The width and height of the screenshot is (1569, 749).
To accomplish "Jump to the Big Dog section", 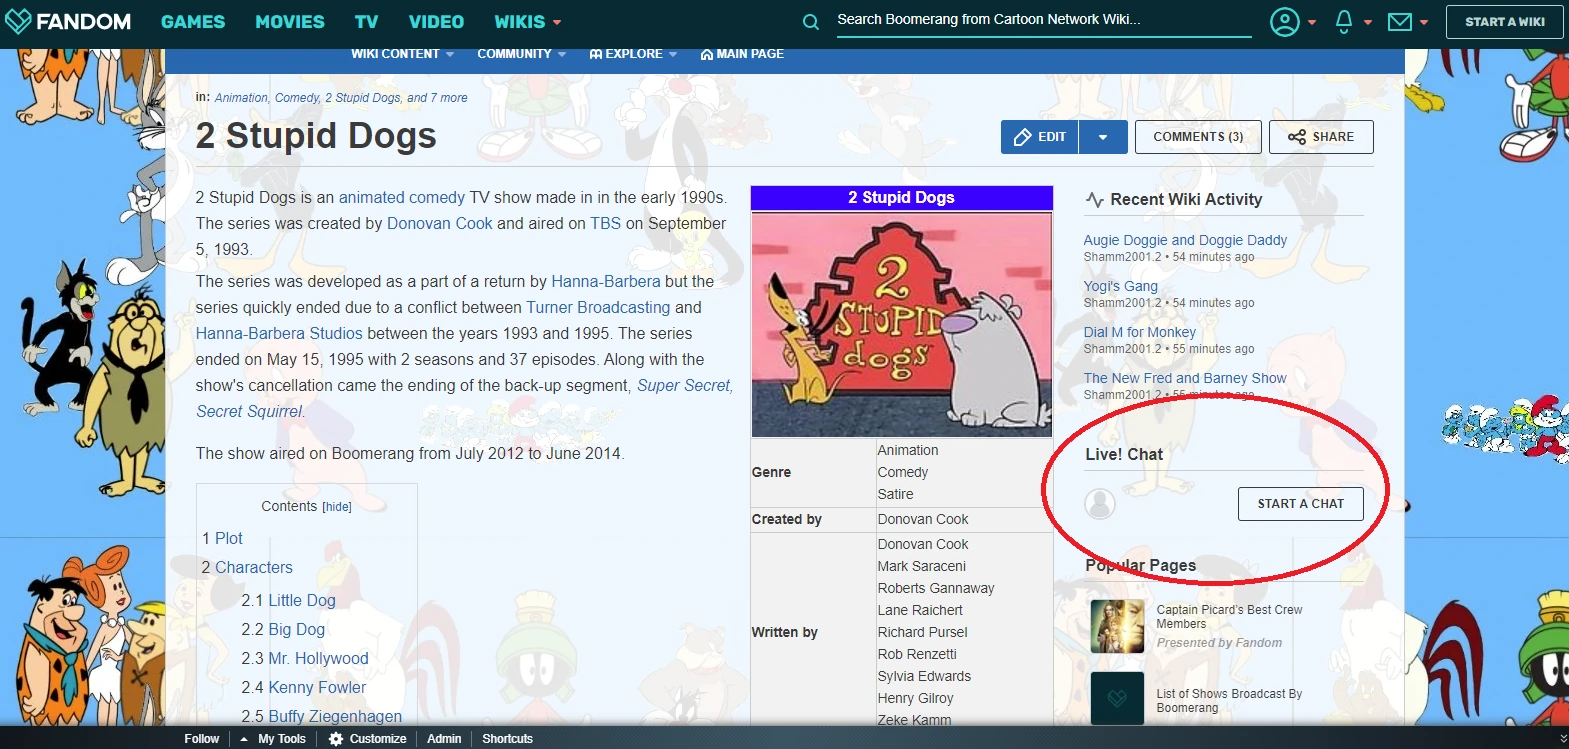I will click(x=297, y=630).
